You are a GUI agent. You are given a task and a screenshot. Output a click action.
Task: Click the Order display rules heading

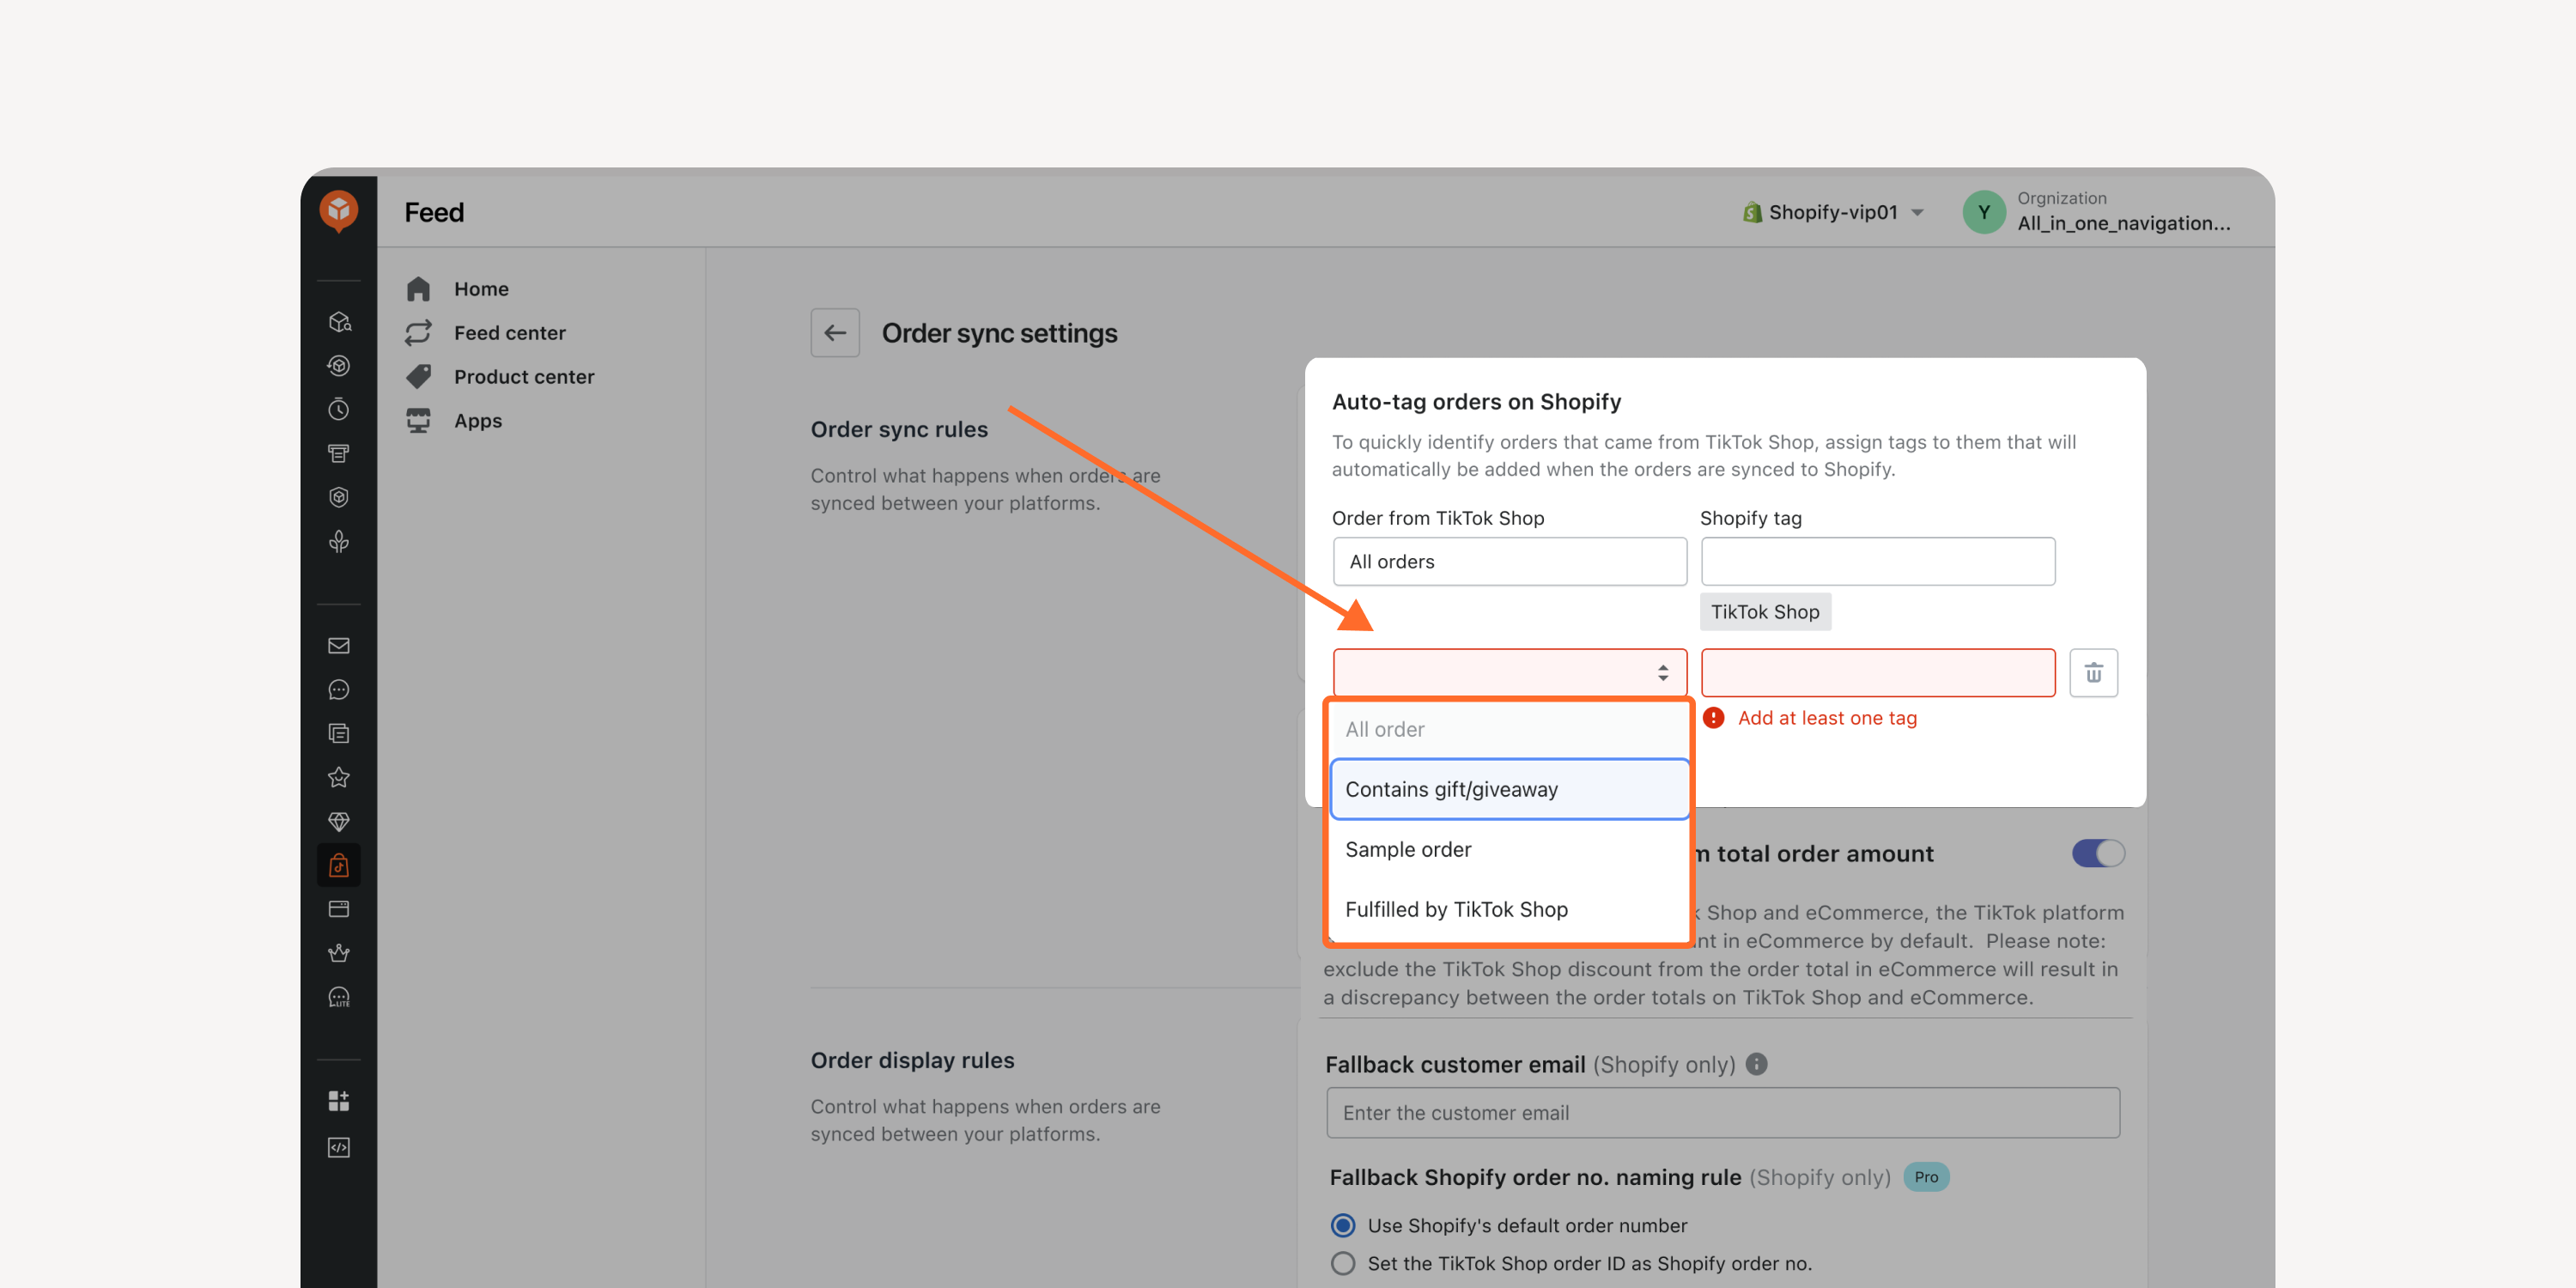point(912,1060)
